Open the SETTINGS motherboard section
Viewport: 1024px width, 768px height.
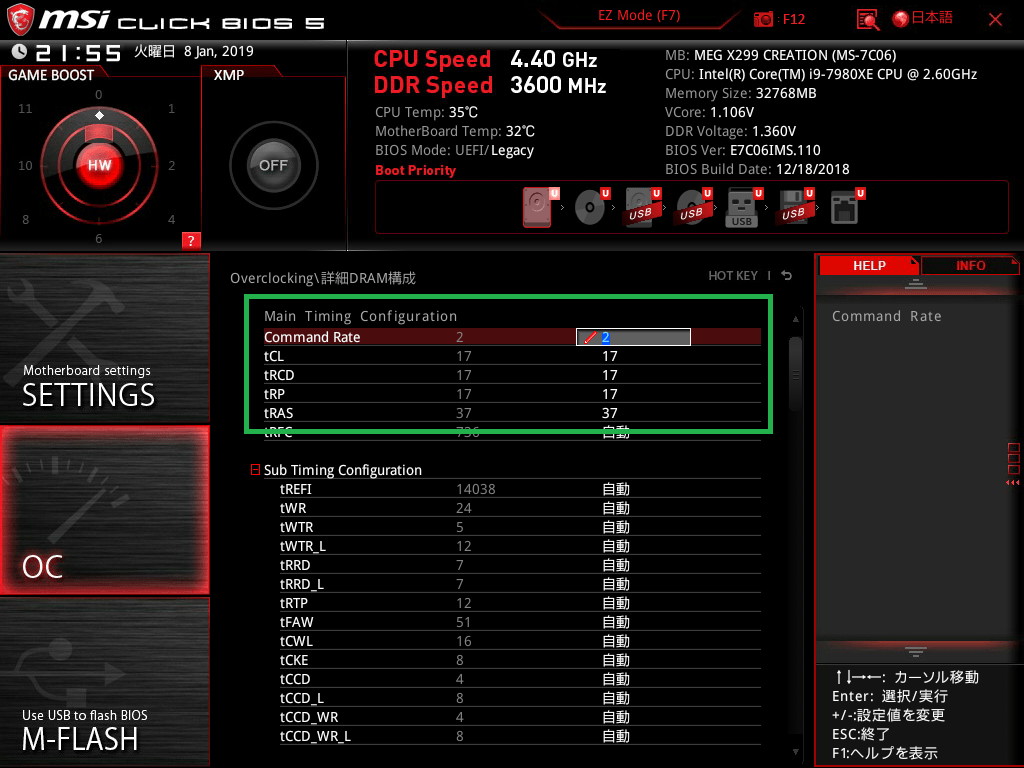(104, 338)
